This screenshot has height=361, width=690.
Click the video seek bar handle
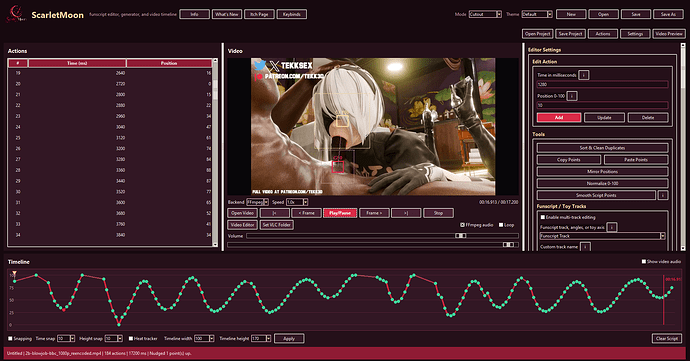(508, 244)
